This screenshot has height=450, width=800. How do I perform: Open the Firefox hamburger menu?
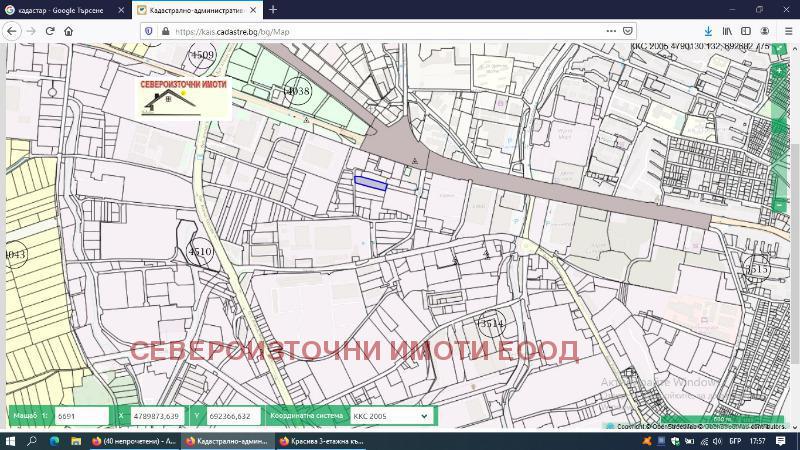point(788,31)
